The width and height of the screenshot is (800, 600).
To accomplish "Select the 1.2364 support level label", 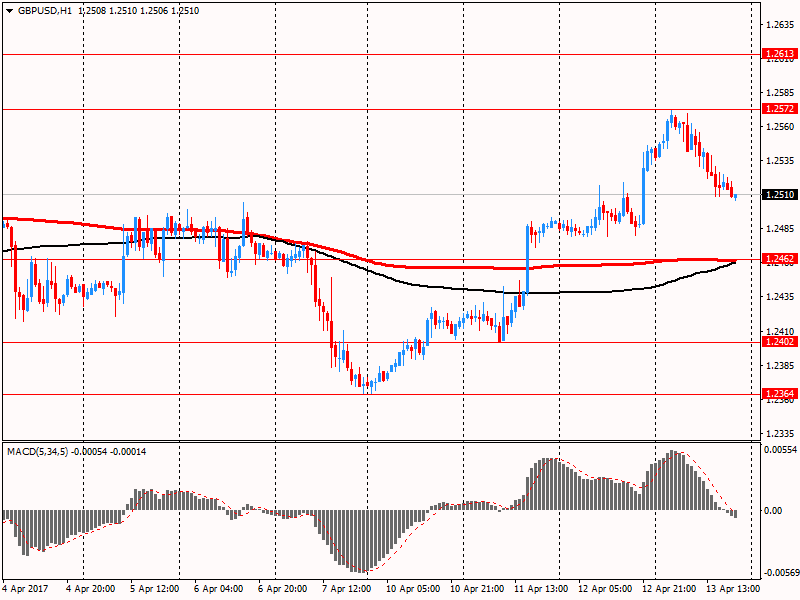I will point(780,394).
